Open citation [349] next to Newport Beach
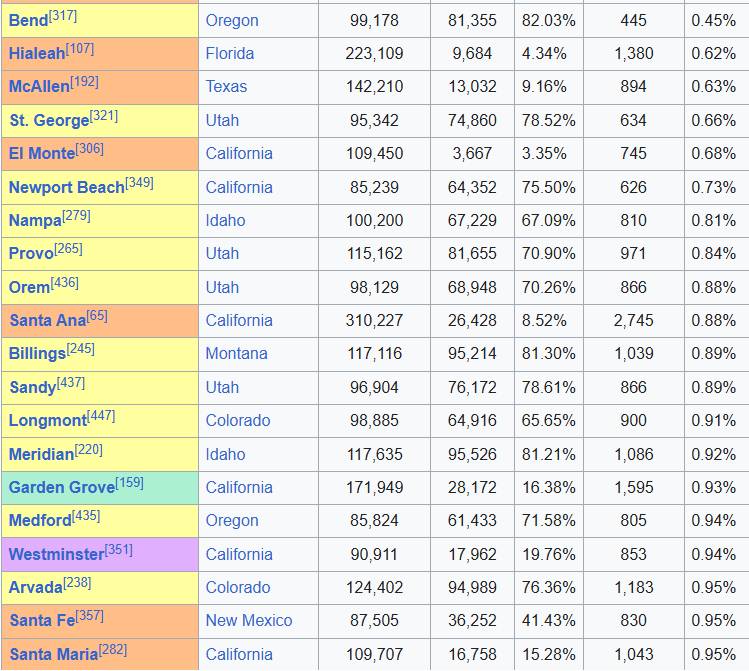Viewport: 749px width, 671px height. click(x=139, y=183)
